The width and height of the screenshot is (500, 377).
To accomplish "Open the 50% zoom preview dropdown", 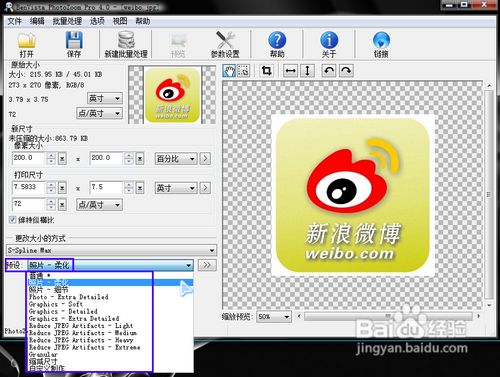I will click(x=274, y=316).
